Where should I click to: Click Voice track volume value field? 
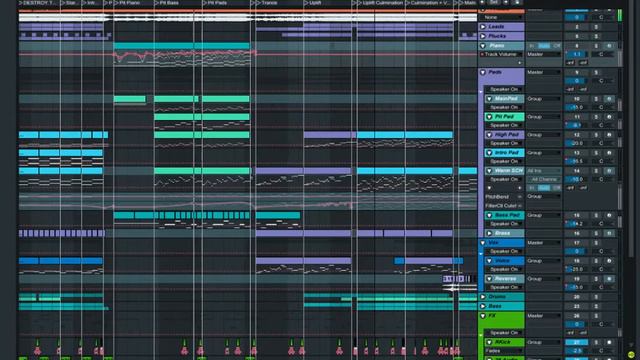click(x=577, y=269)
